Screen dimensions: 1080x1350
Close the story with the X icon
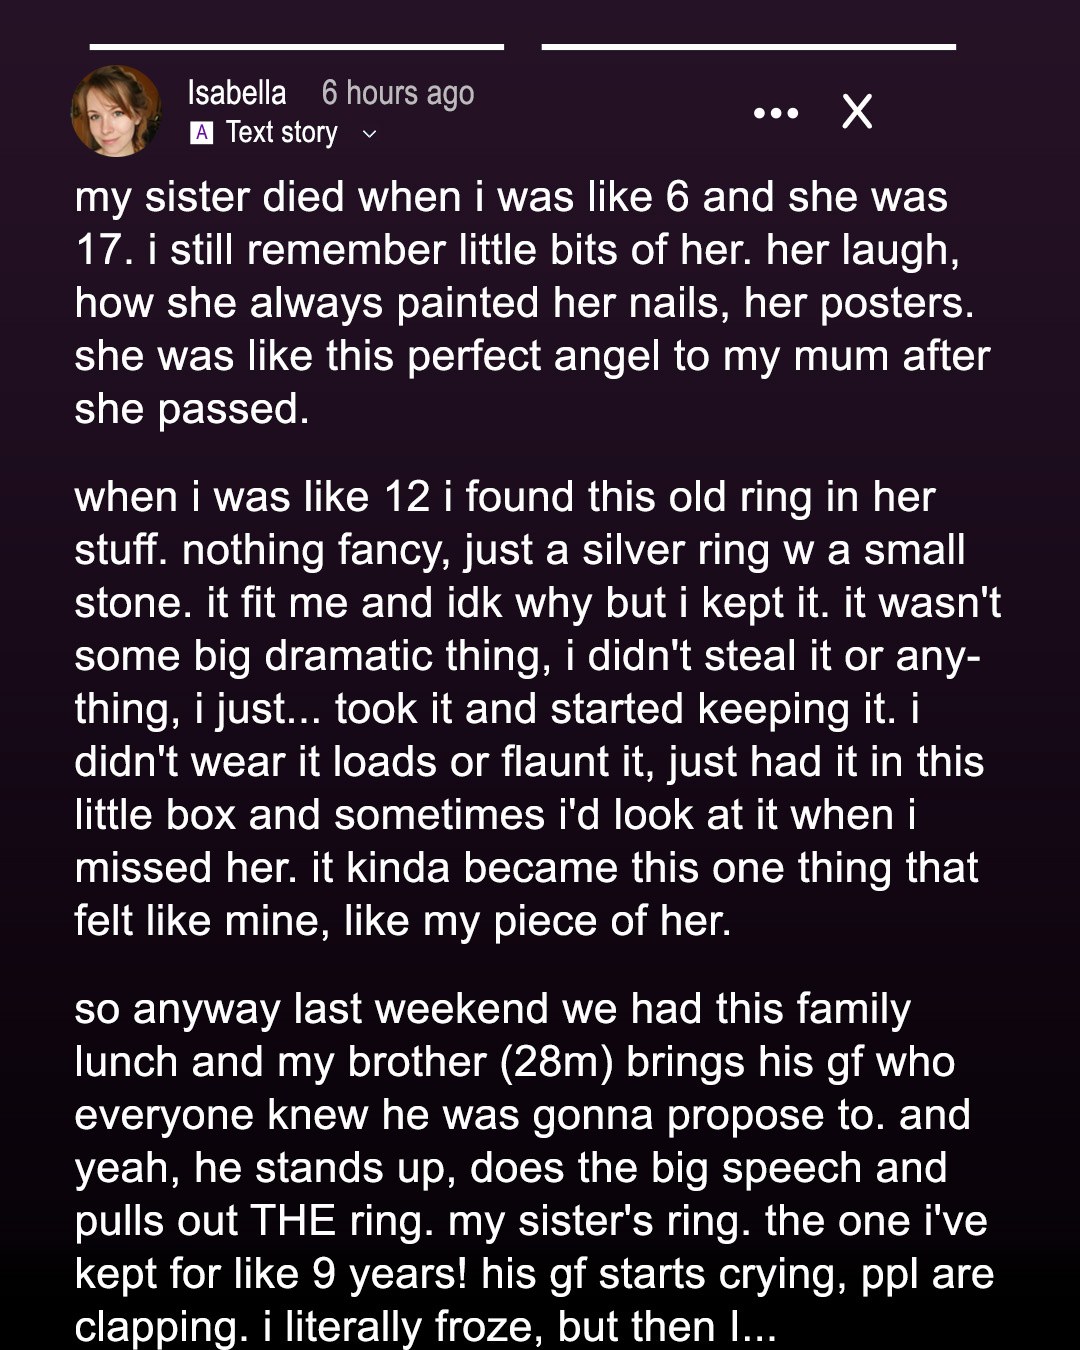pyautogui.click(x=857, y=112)
